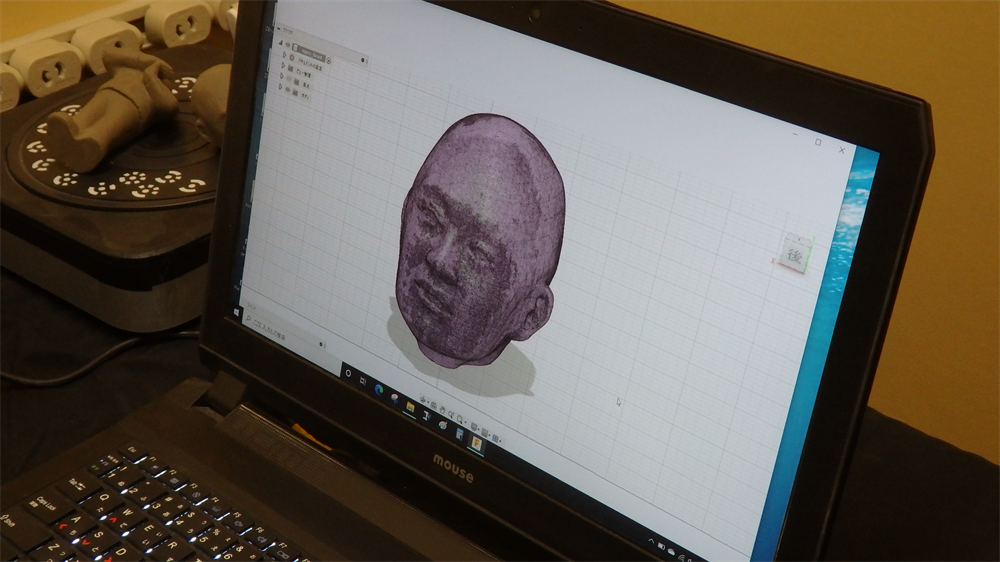Open File Explorer from the taskbar
The image size is (1000, 562).
pos(410,405)
